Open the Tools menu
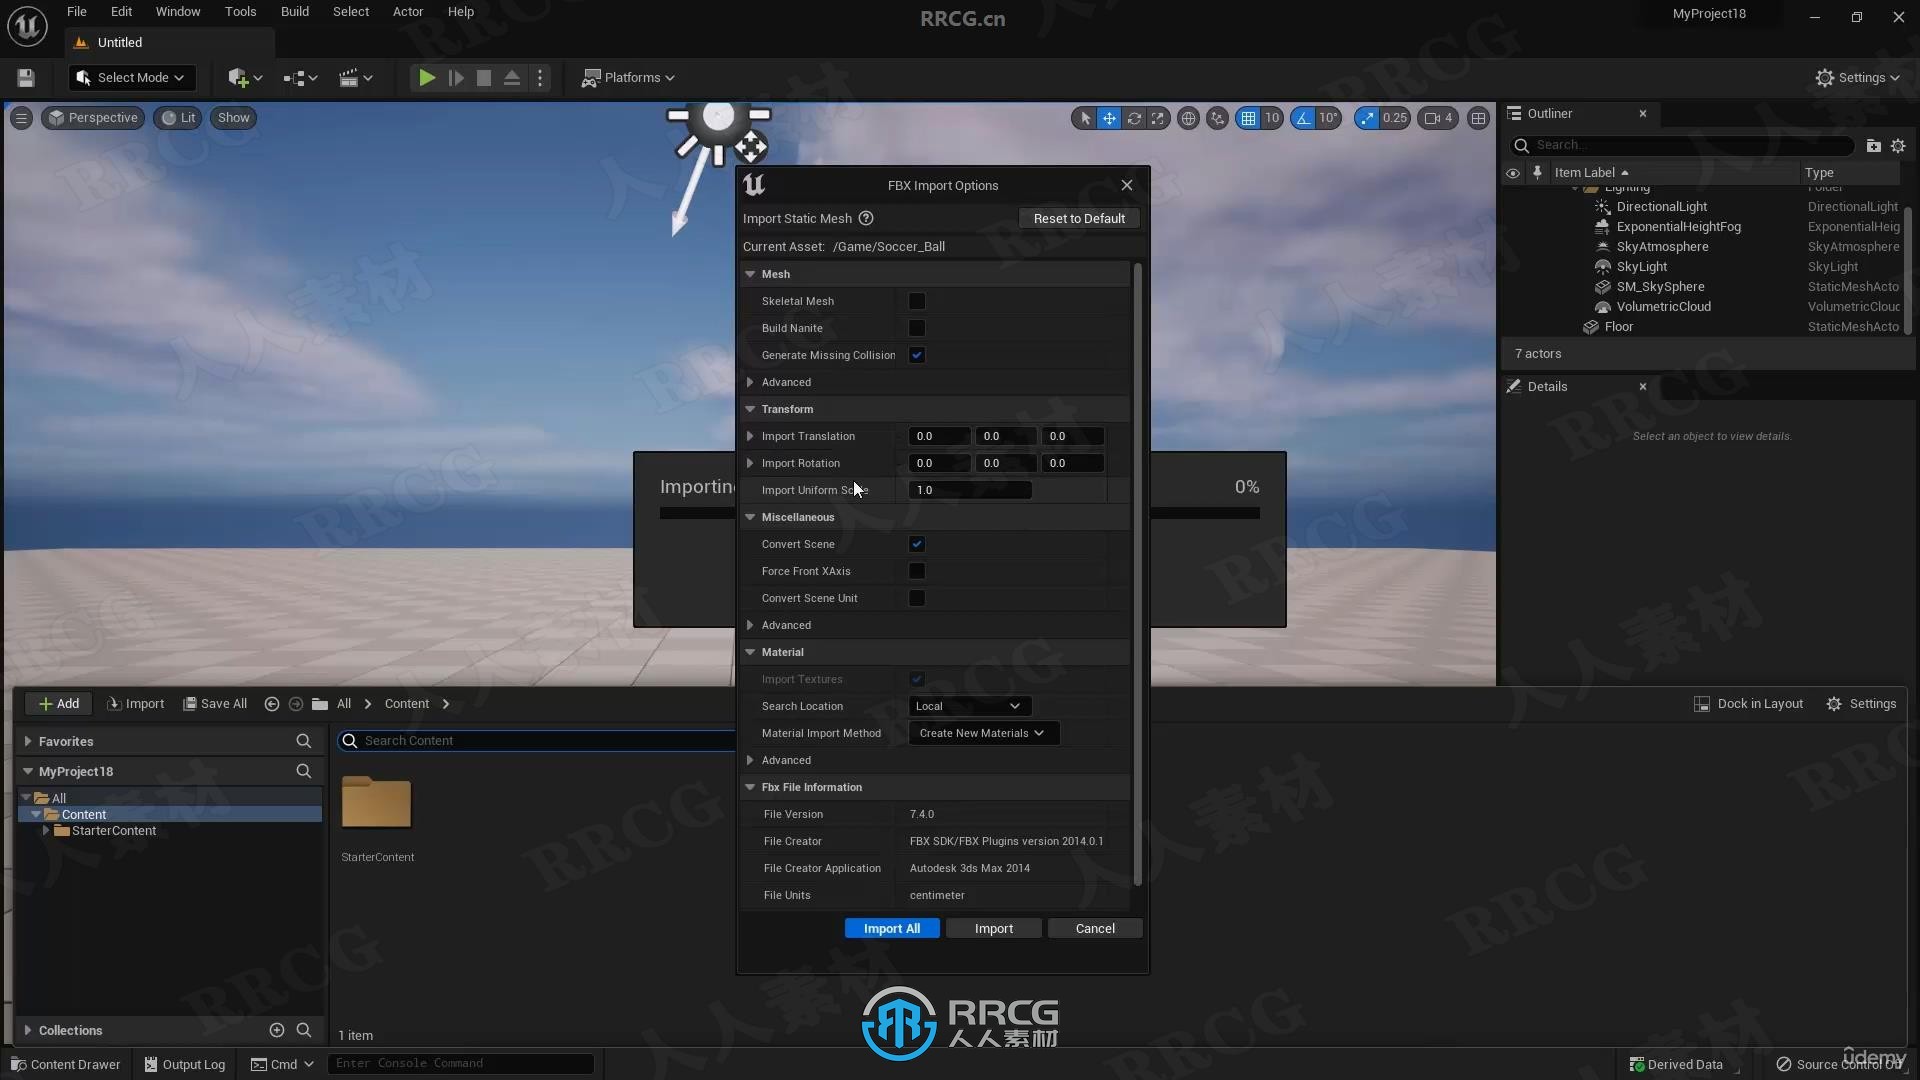The height and width of the screenshot is (1080, 1920). click(x=240, y=12)
